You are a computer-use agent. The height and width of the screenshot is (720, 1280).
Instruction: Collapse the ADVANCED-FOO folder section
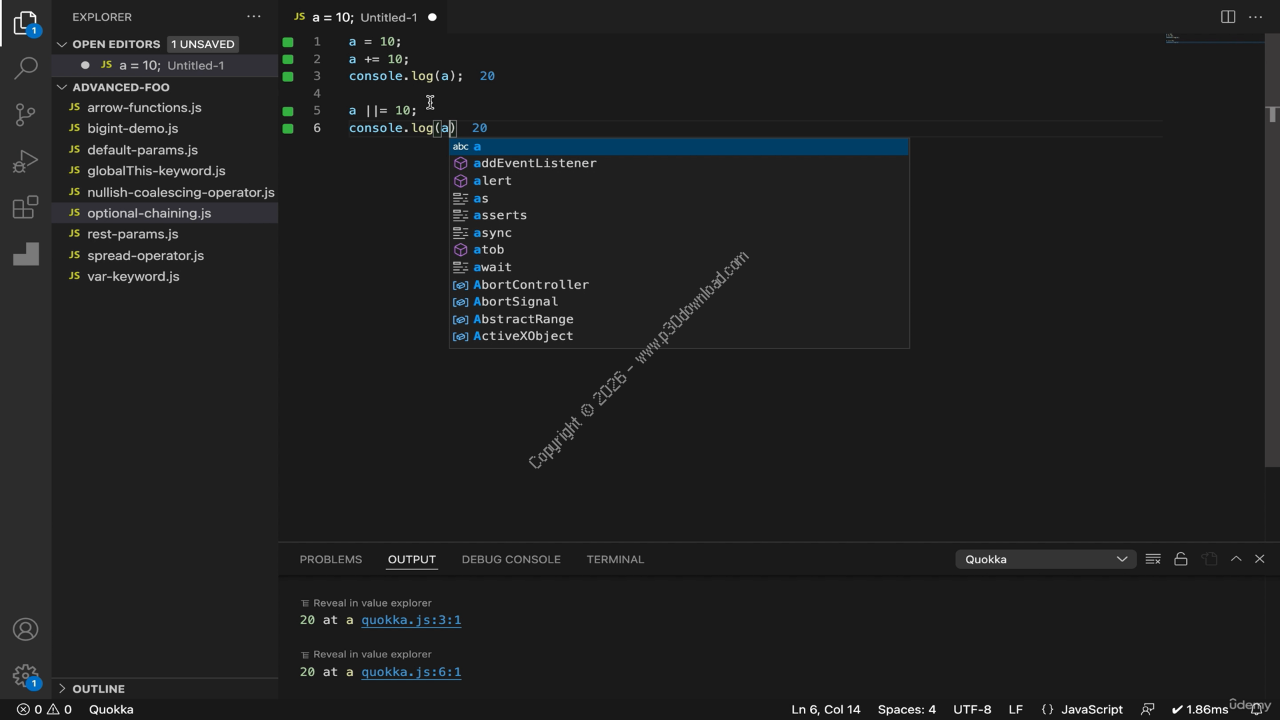[62, 87]
